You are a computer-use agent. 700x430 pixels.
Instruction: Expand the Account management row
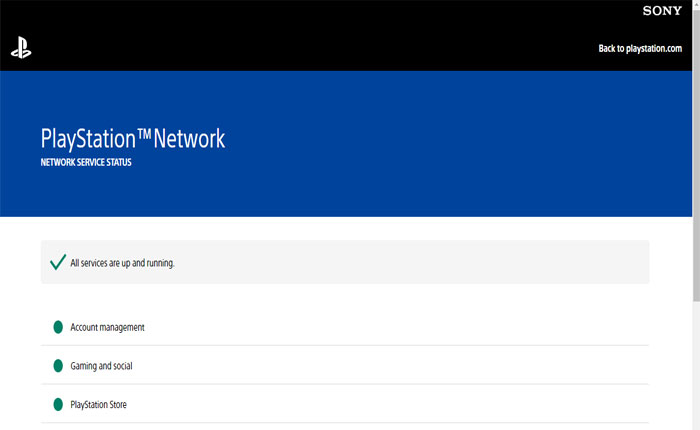point(345,327)
